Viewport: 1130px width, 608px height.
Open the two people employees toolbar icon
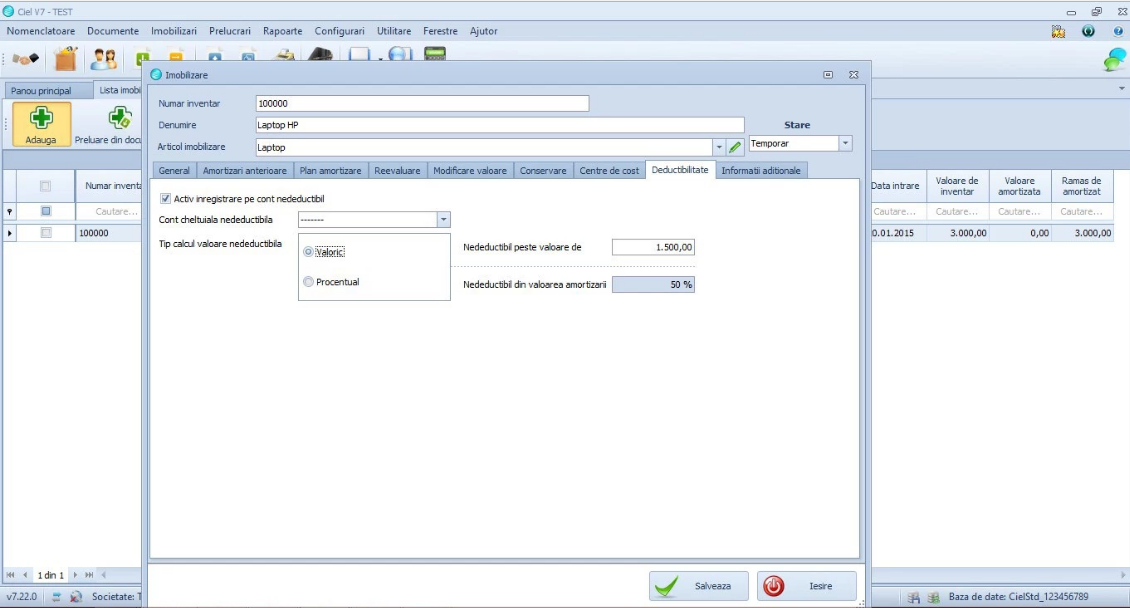104,59
